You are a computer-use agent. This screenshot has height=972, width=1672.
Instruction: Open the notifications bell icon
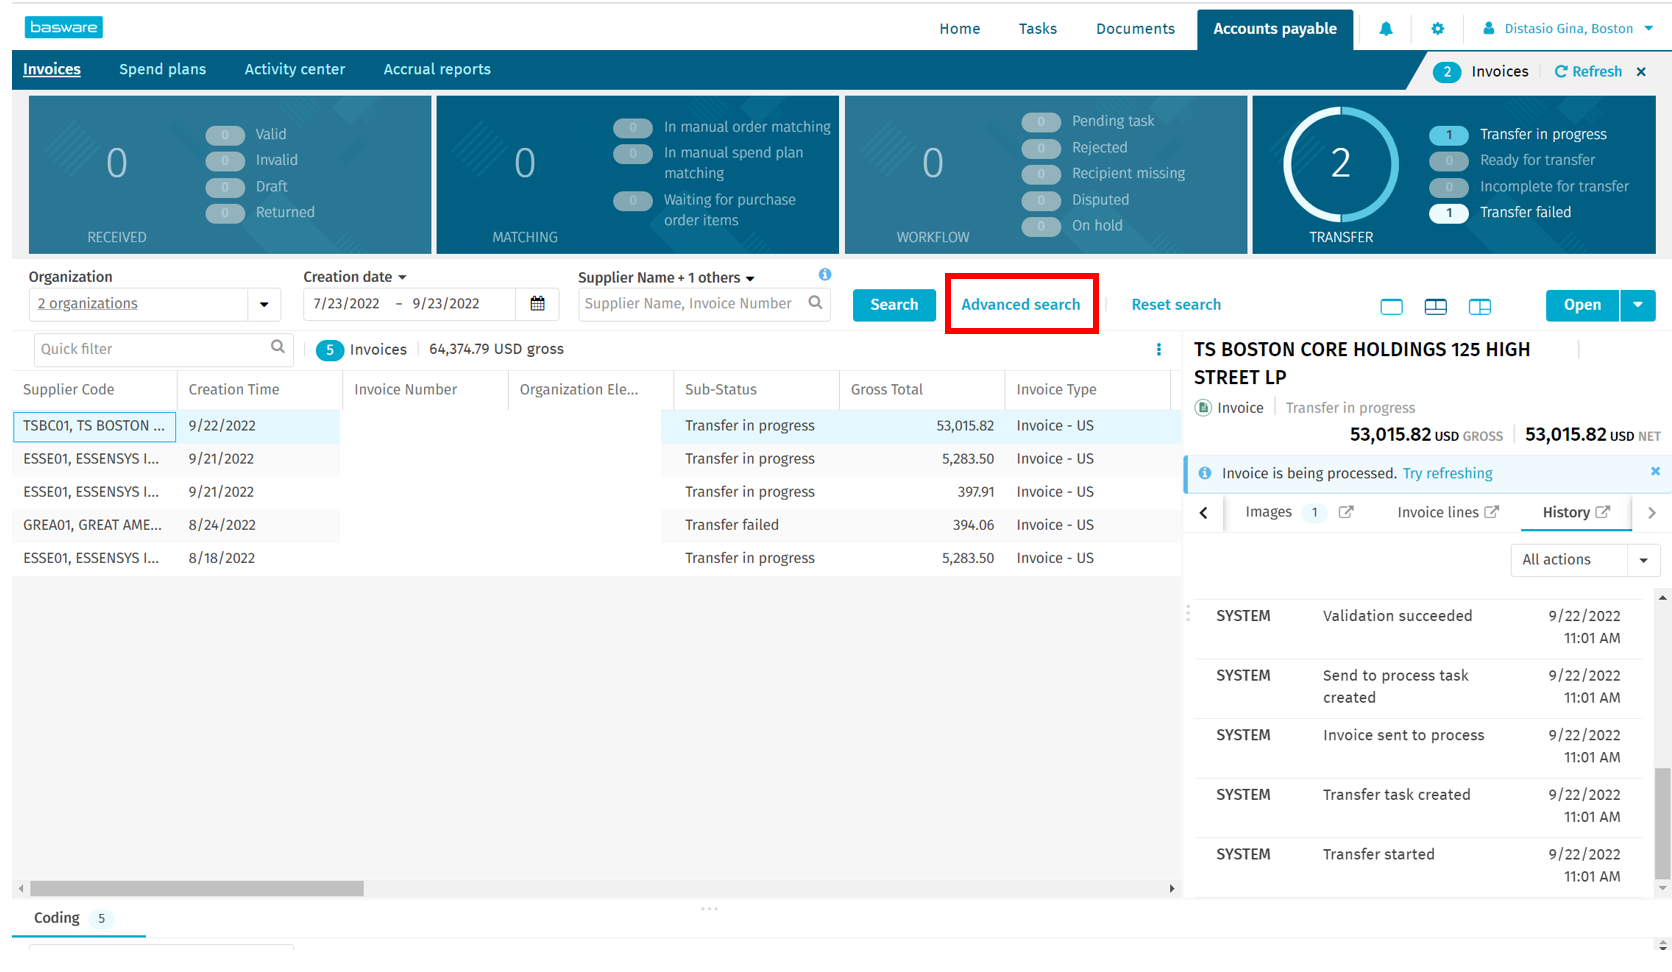(x=1385, y=29)
